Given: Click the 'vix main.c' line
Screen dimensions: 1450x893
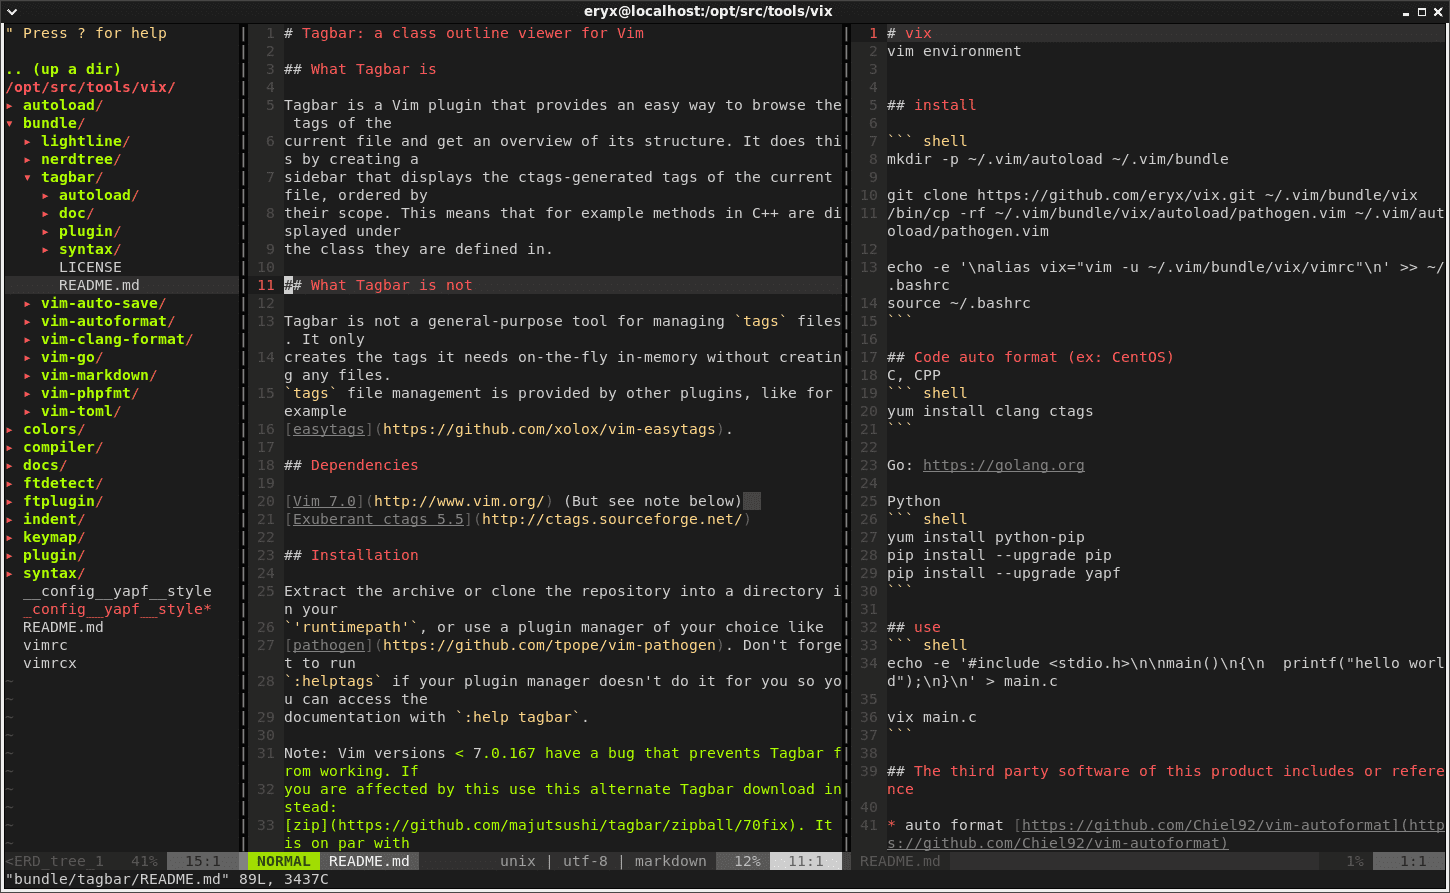Looking at the screenshot, I should [931, 717].
